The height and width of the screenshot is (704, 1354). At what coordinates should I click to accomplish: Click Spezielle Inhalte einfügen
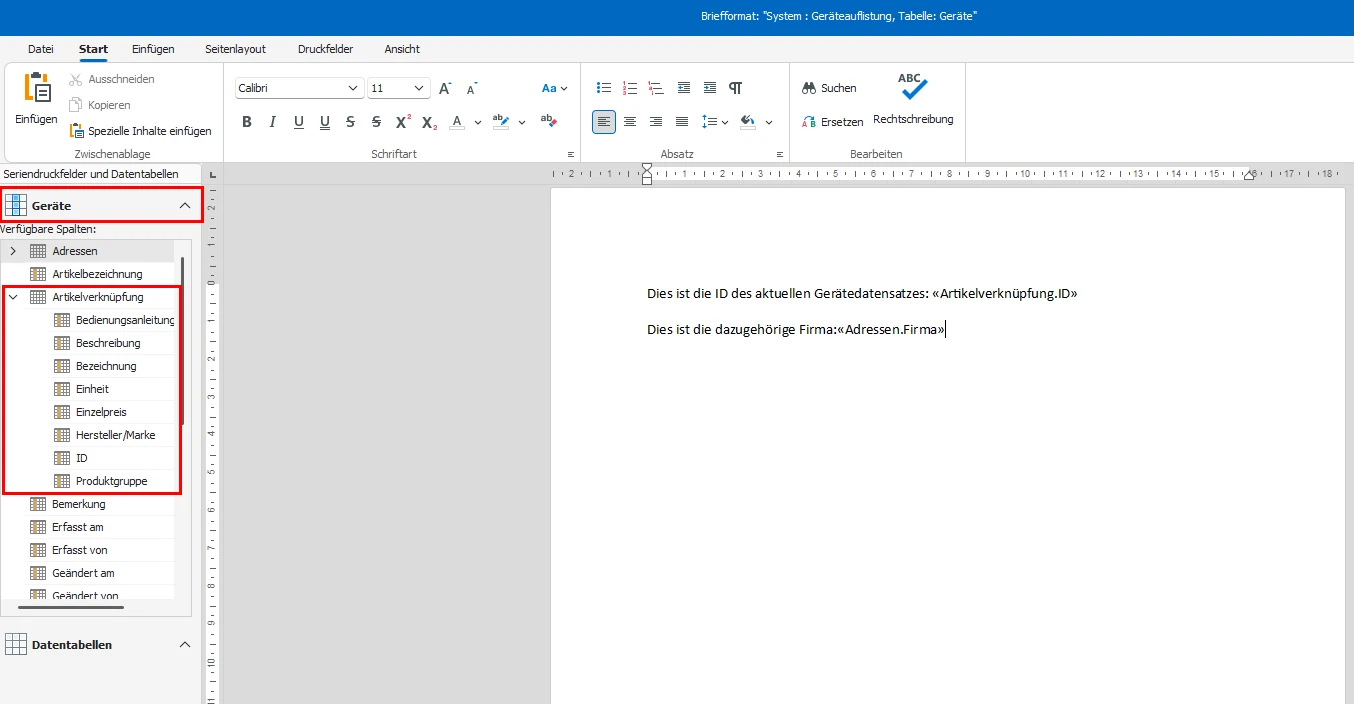(x=140, y=131)
